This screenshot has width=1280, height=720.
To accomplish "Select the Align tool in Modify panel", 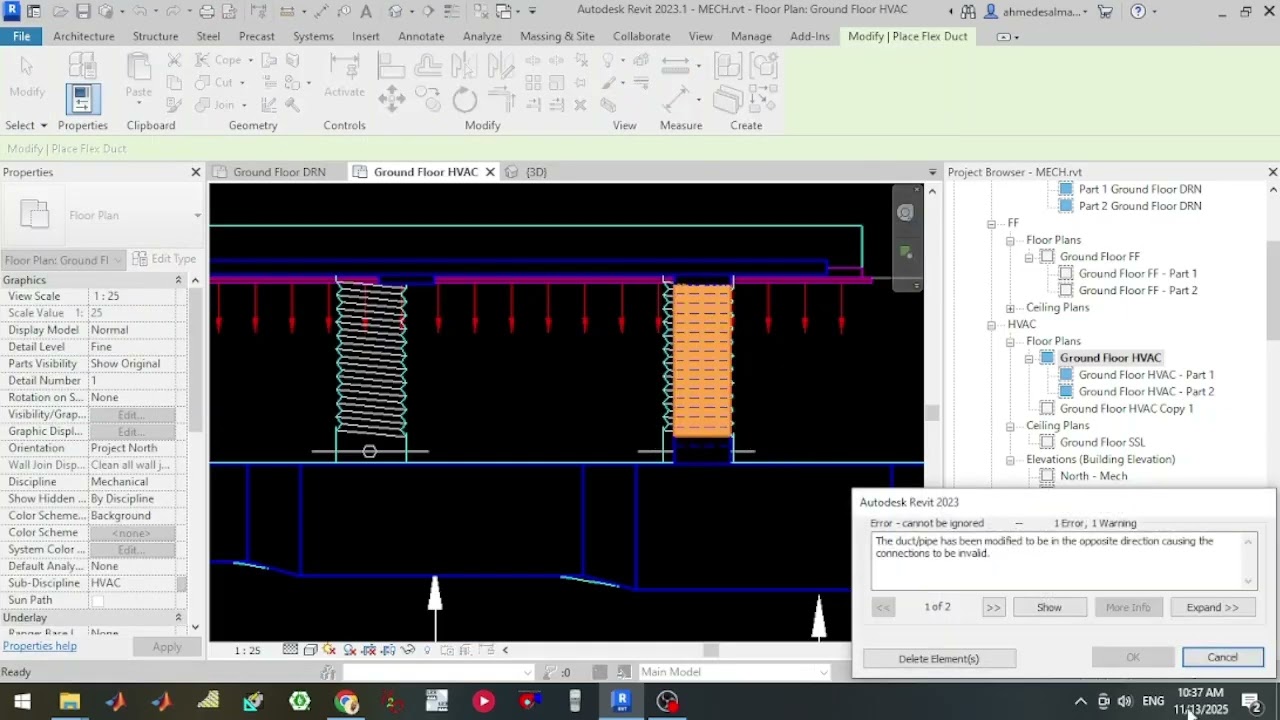I will (390, 66).
